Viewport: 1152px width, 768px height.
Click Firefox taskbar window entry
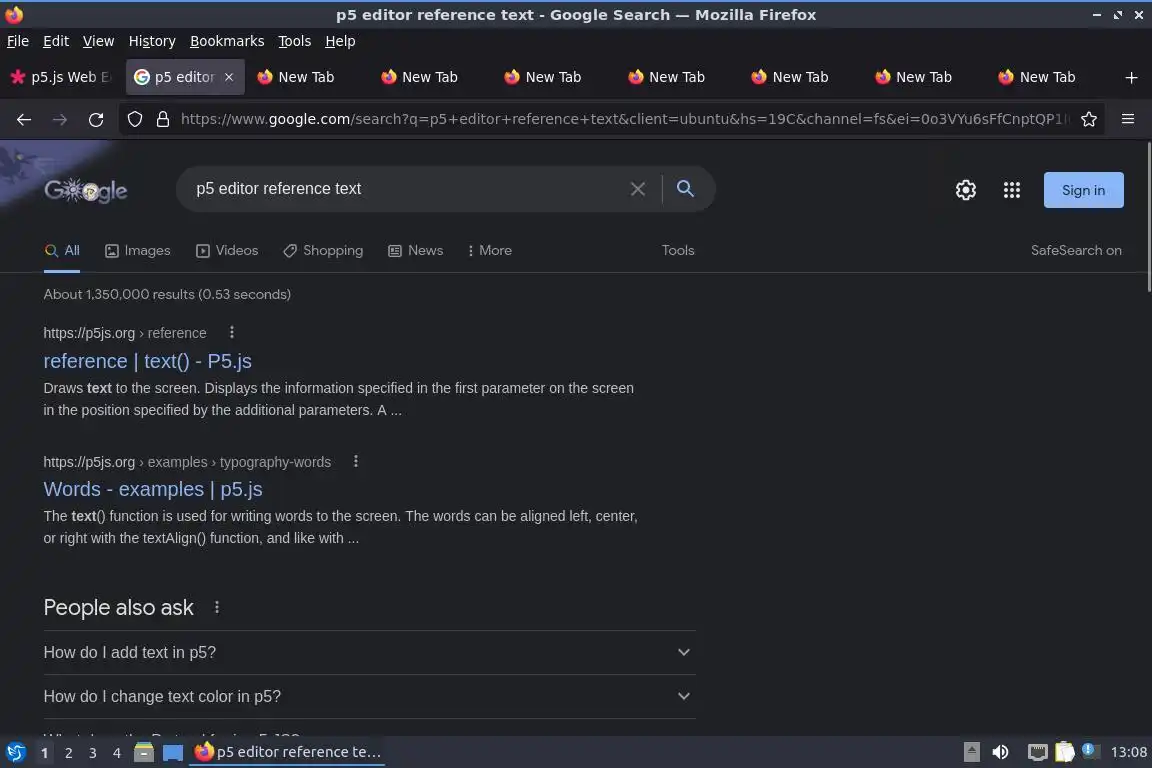(x=287, y=753)
